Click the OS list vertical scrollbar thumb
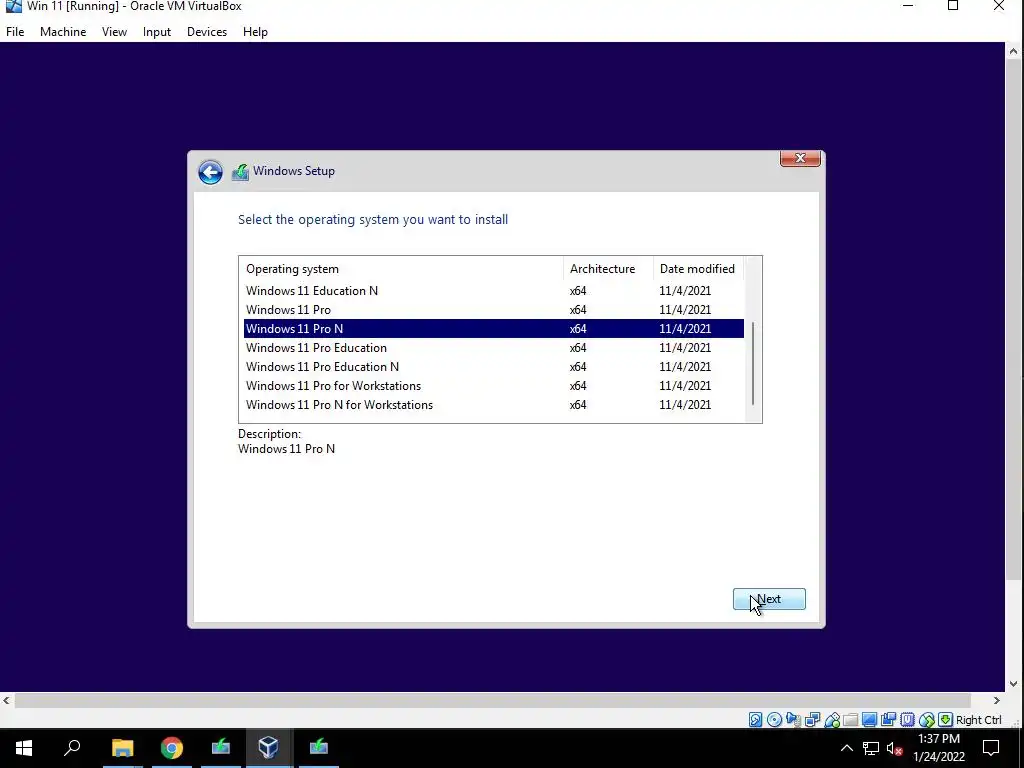The height and width of the screenshot is (768, 1024). click(x=753, y=363)
